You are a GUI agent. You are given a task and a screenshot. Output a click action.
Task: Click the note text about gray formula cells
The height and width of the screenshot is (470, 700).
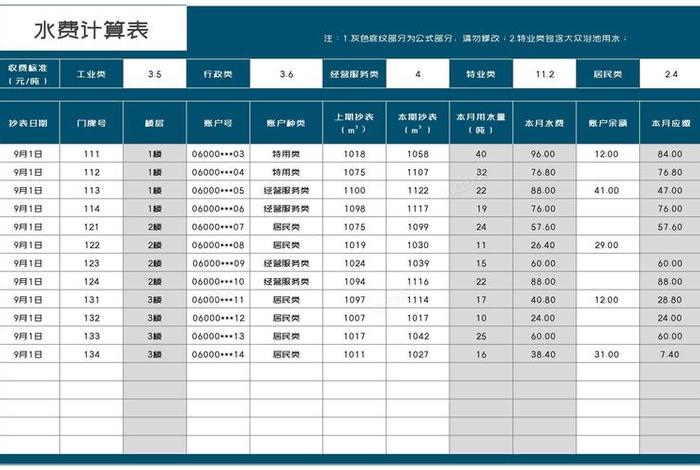[475, 38]
